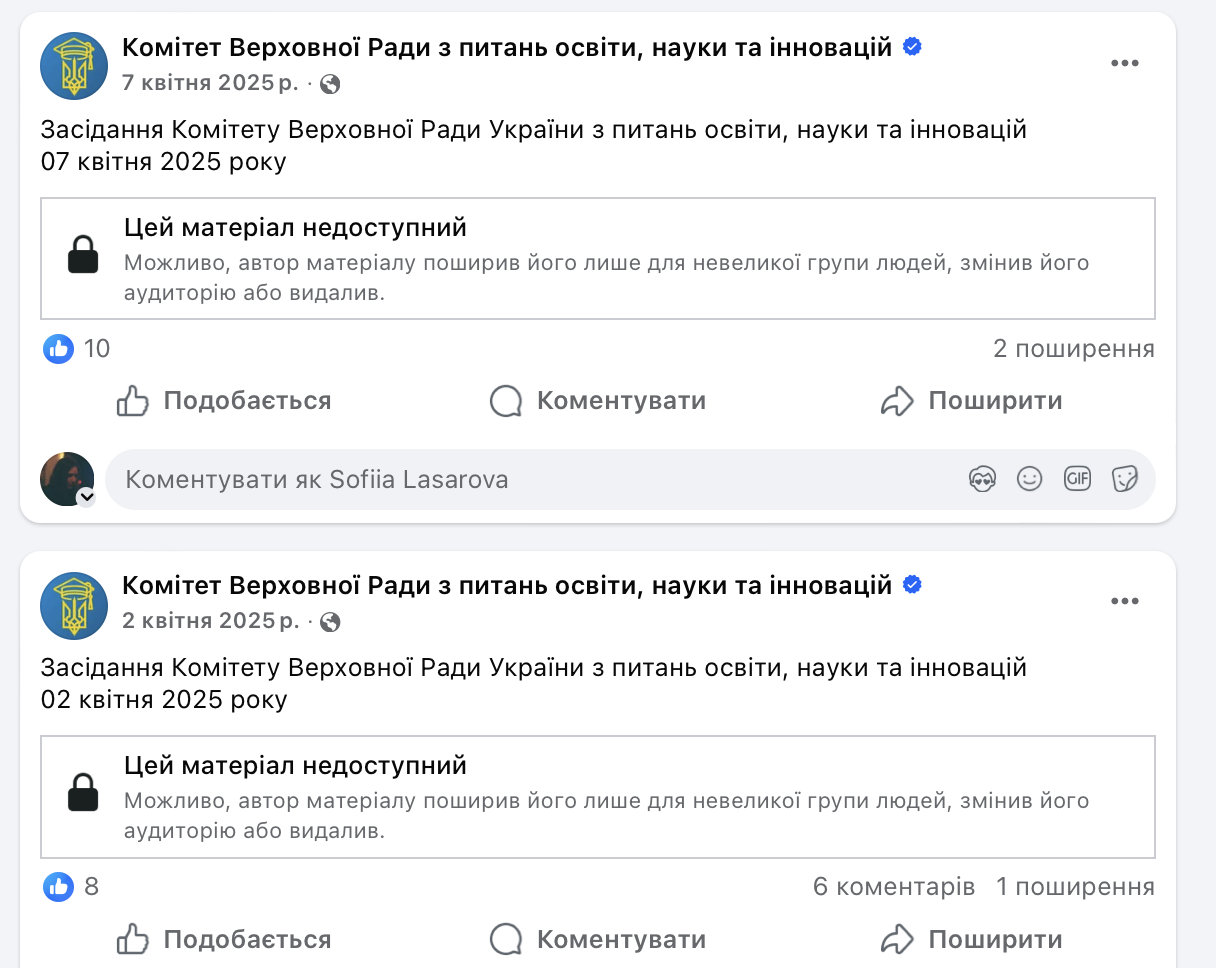Click the avatar sticker icon in comment box
This screenshot has width=1216, height=968.
tap(983, 479)
